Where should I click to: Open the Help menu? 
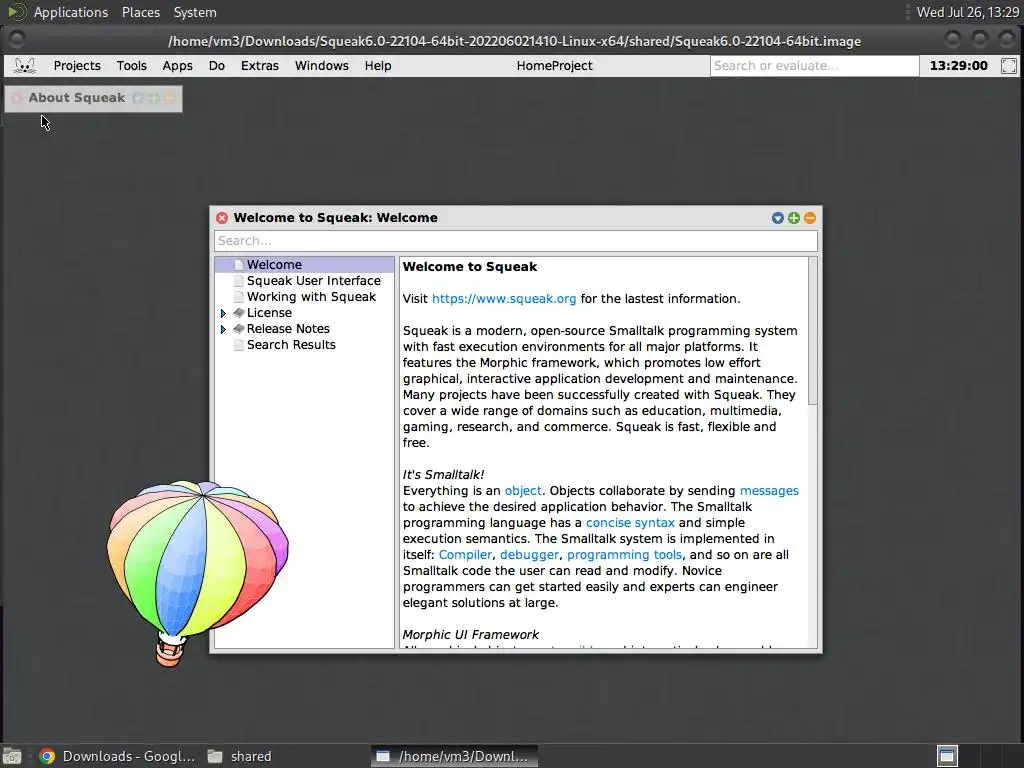pos(378,65)
